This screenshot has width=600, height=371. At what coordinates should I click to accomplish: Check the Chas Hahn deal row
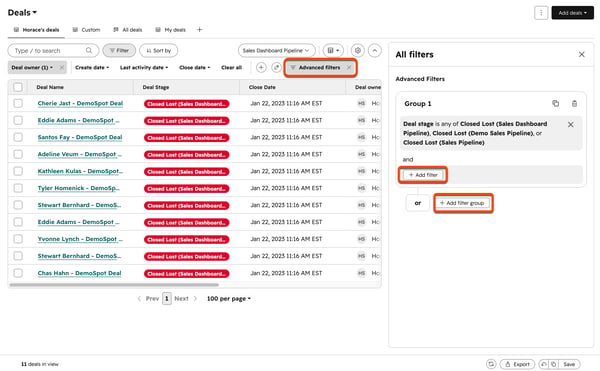pyautogui.click(x=18, y=273)
